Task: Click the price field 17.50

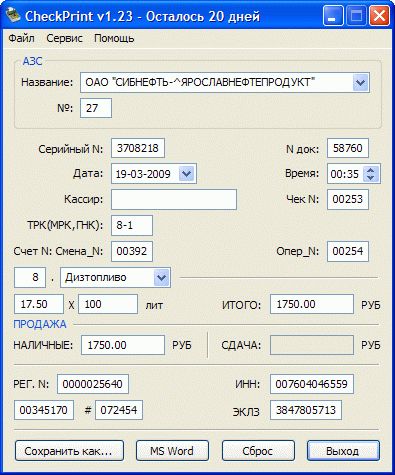Action: point(39,304)
